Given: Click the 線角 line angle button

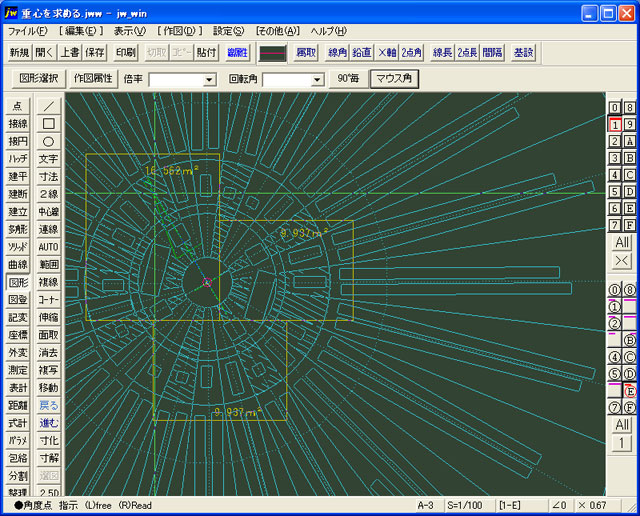Looking at the screenshot, I should coord(337,53).
